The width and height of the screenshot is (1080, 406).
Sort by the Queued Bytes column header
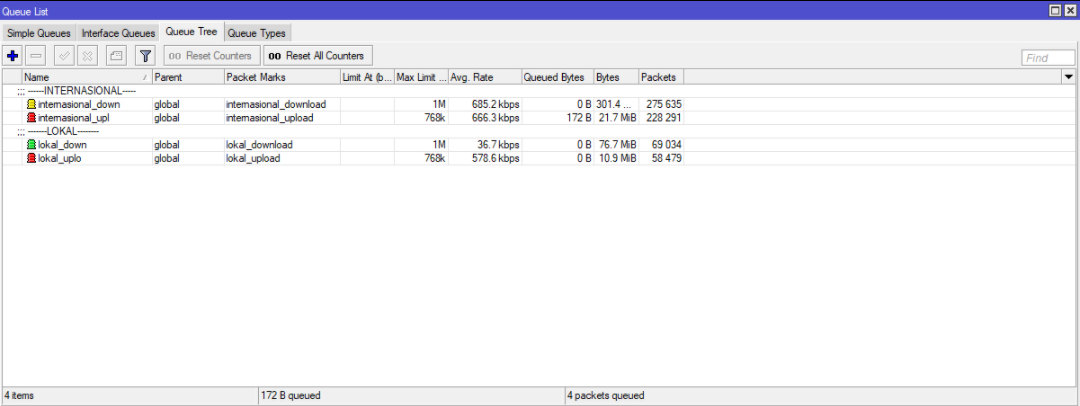tap(558, 77)
